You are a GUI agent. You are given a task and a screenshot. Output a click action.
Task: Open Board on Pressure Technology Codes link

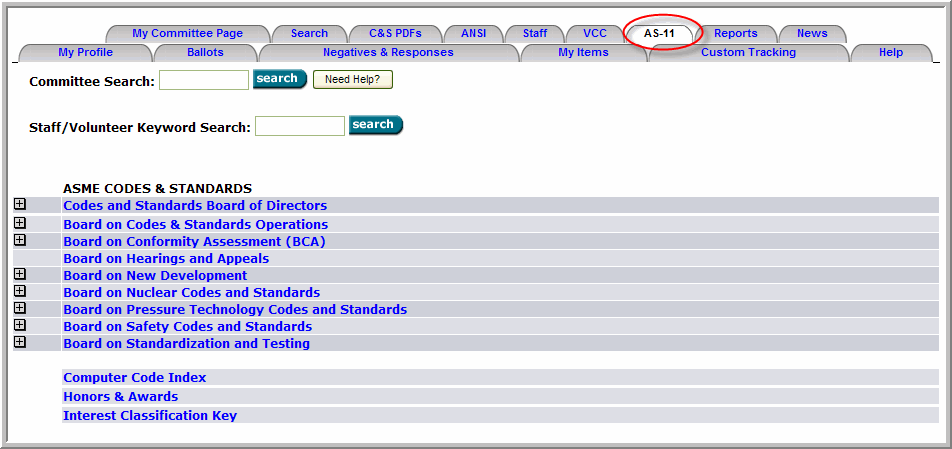pyautogui.click(x=236, y=309)
